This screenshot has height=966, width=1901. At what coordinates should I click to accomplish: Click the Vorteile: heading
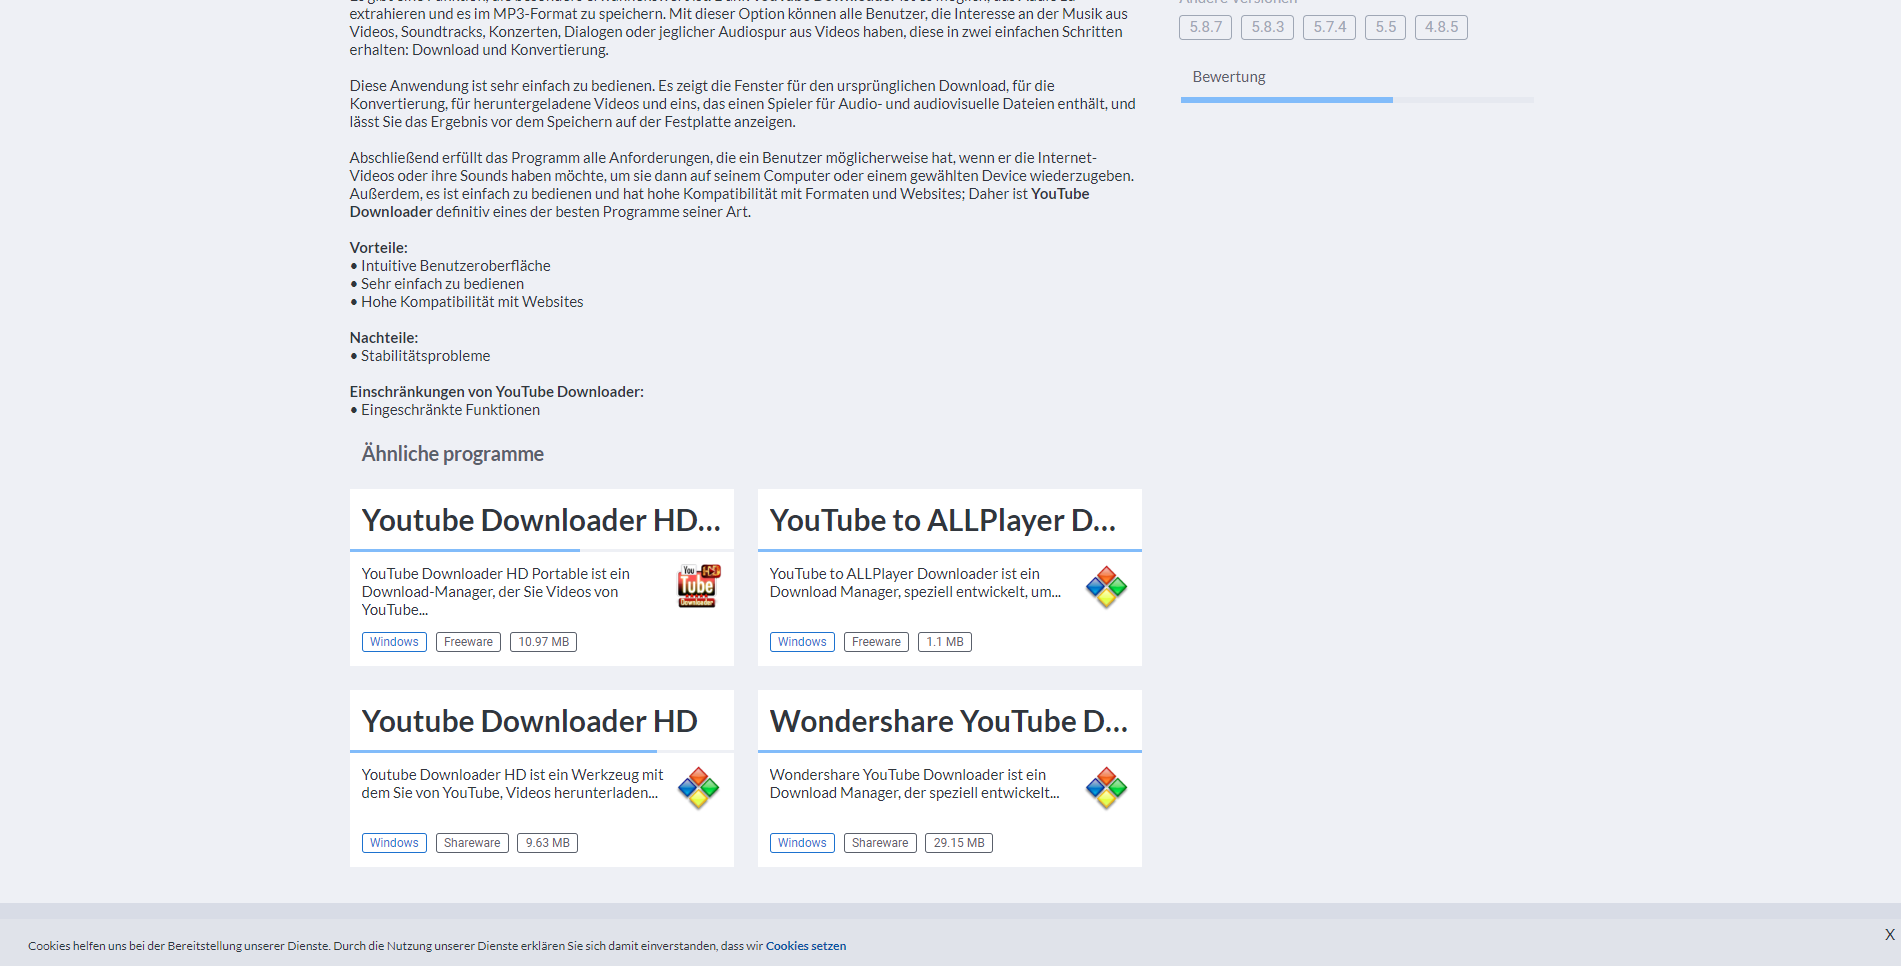(379, 248)
